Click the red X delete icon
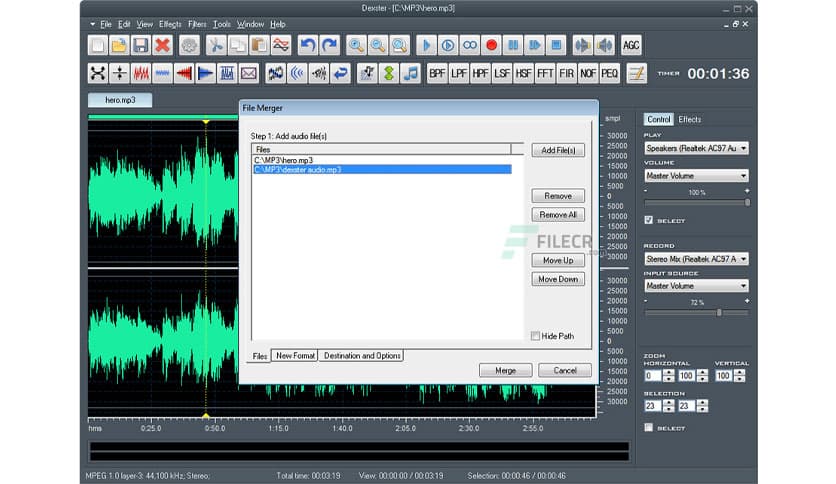The width and height of the screenshot is (836, 484). [x=162, y=45]
